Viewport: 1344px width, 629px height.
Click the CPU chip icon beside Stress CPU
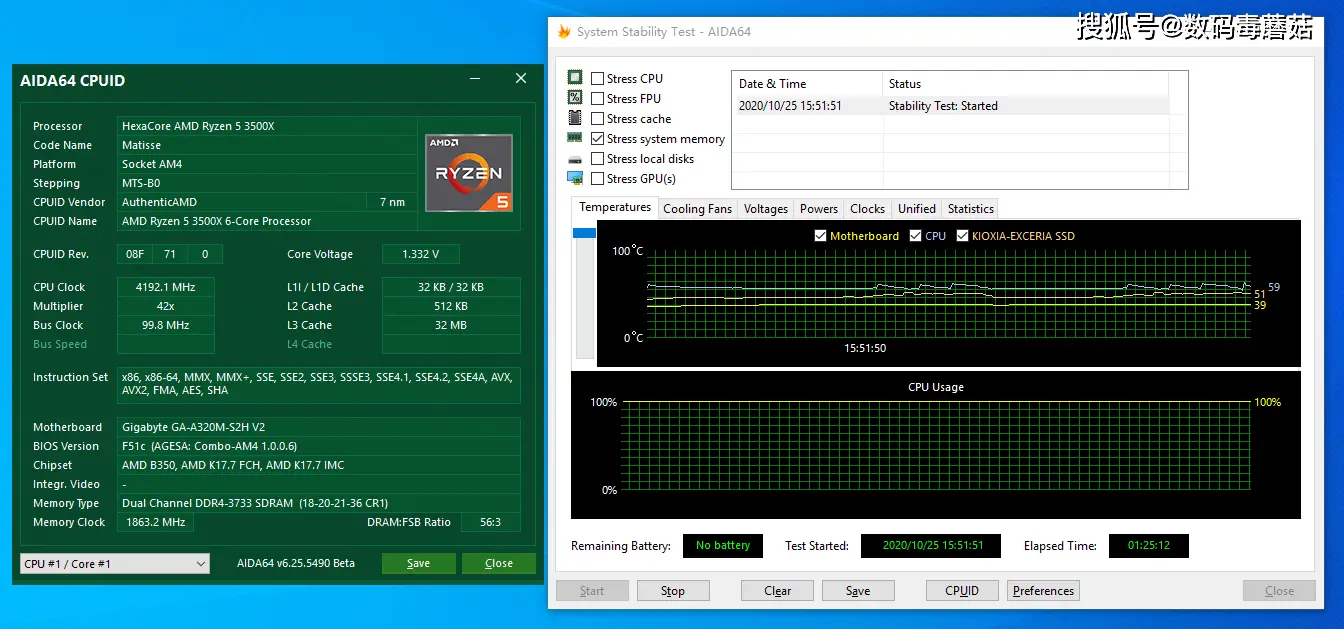pos(575,78)
